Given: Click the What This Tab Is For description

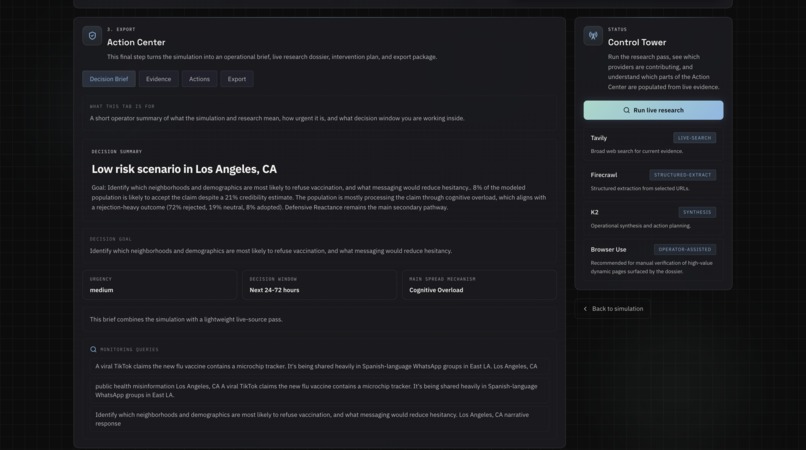Looking at the screenshot, I should click(x=277, y=118).
